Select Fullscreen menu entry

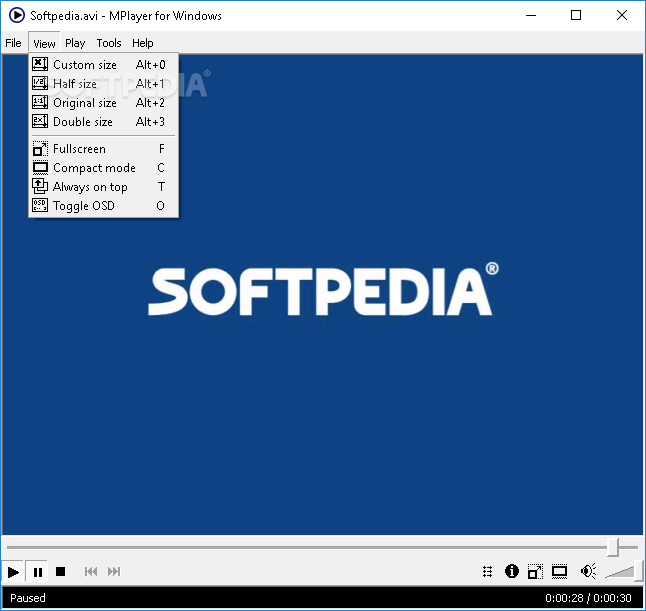coord(103,149)
